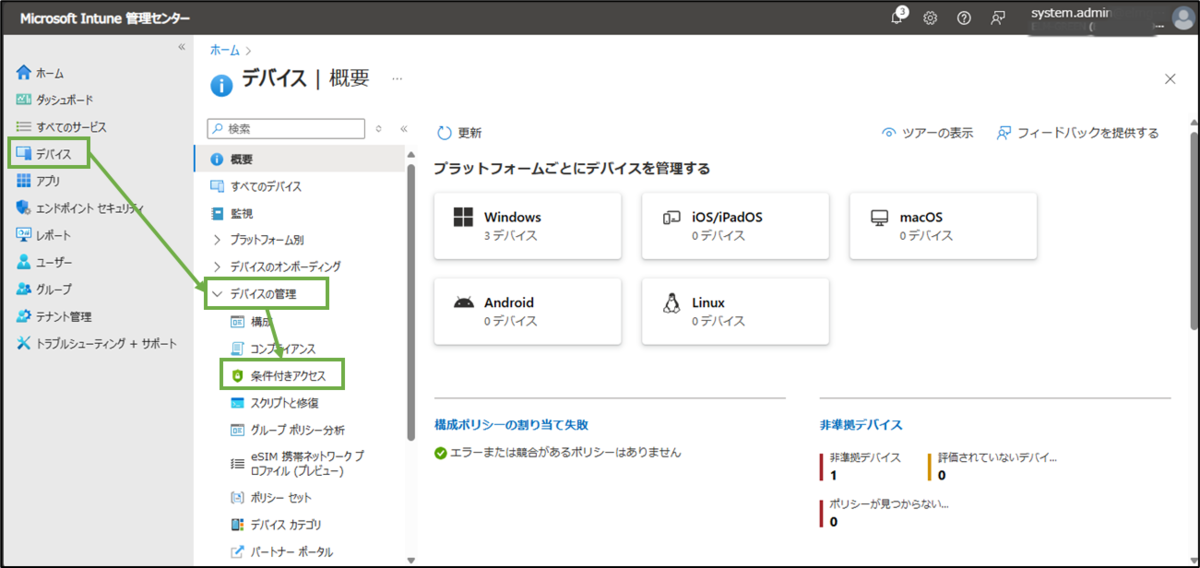Click 評価されていないデバイ... count tile
This screenshot has height=568, width=1200.
click(992, 466)
